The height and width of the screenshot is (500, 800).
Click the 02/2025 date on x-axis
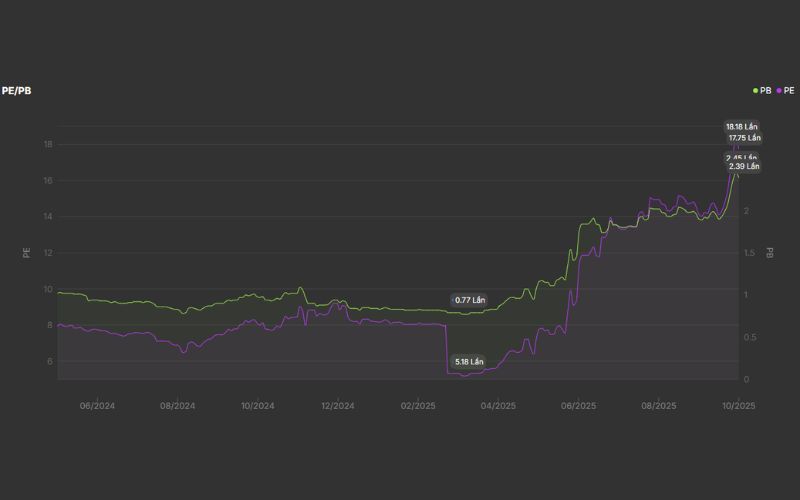418,406
